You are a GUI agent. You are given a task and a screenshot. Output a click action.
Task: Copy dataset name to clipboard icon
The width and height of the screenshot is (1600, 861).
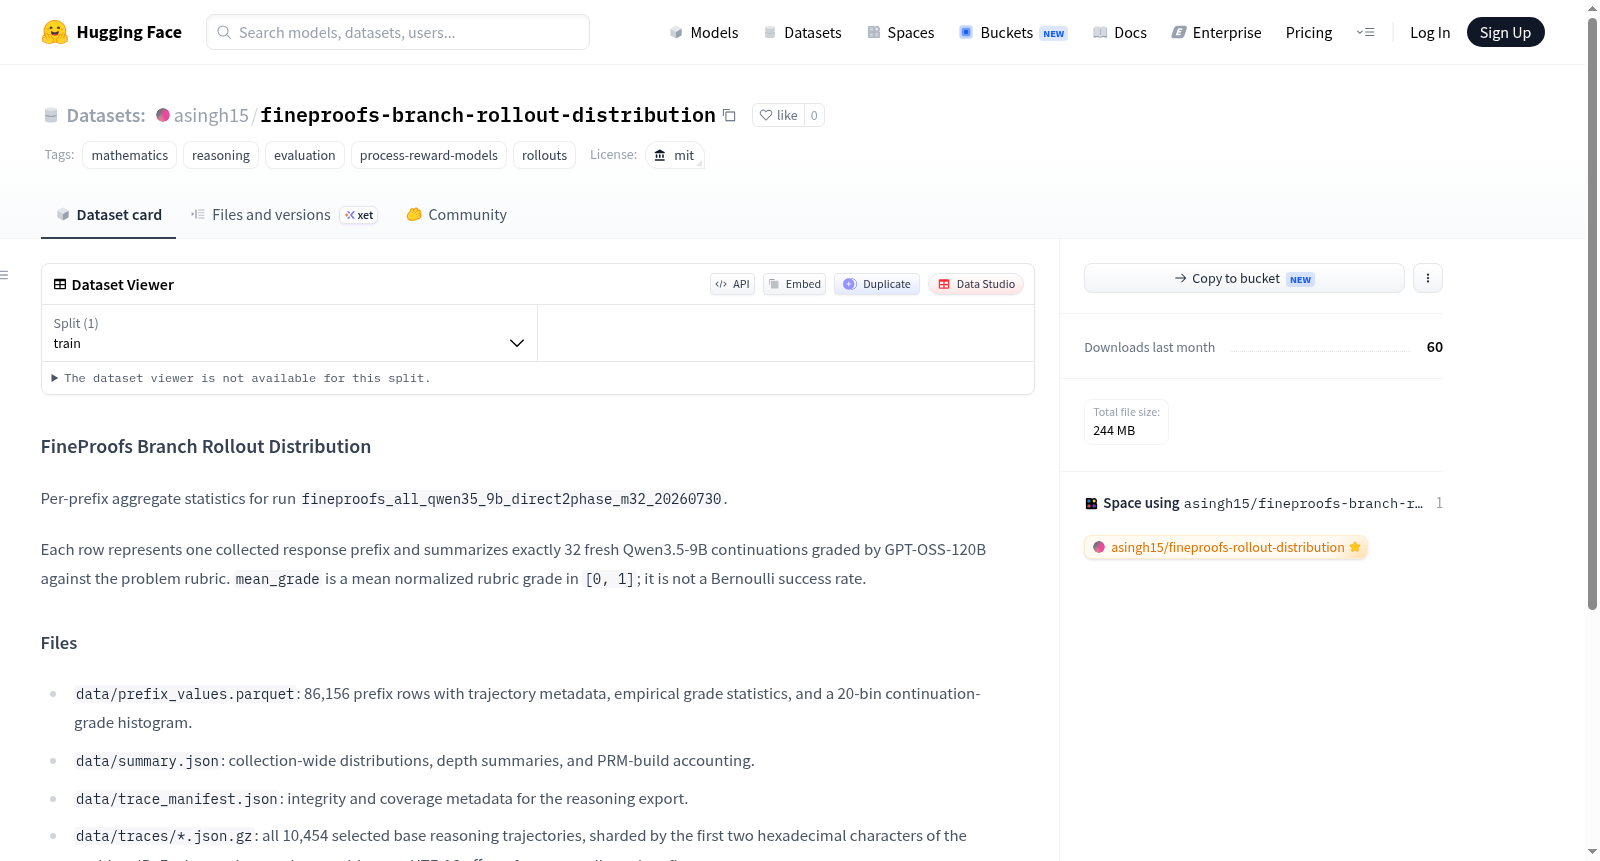(x=729, y=115)
